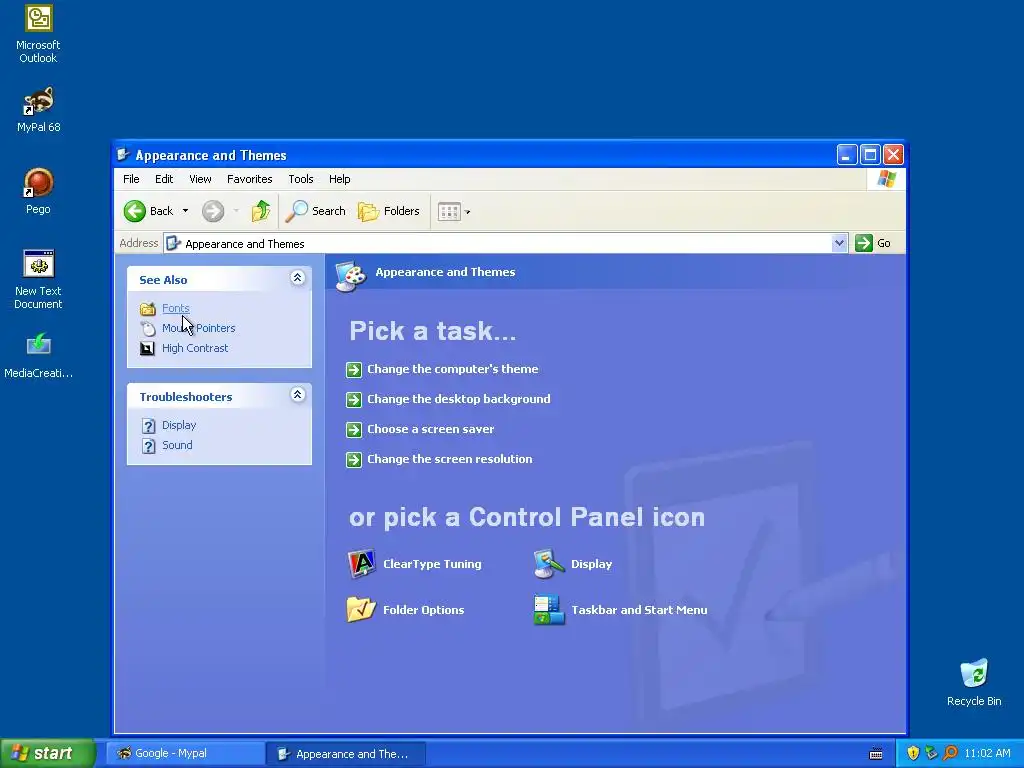Collapse the Troubleshooters panel

pos(297,394)
